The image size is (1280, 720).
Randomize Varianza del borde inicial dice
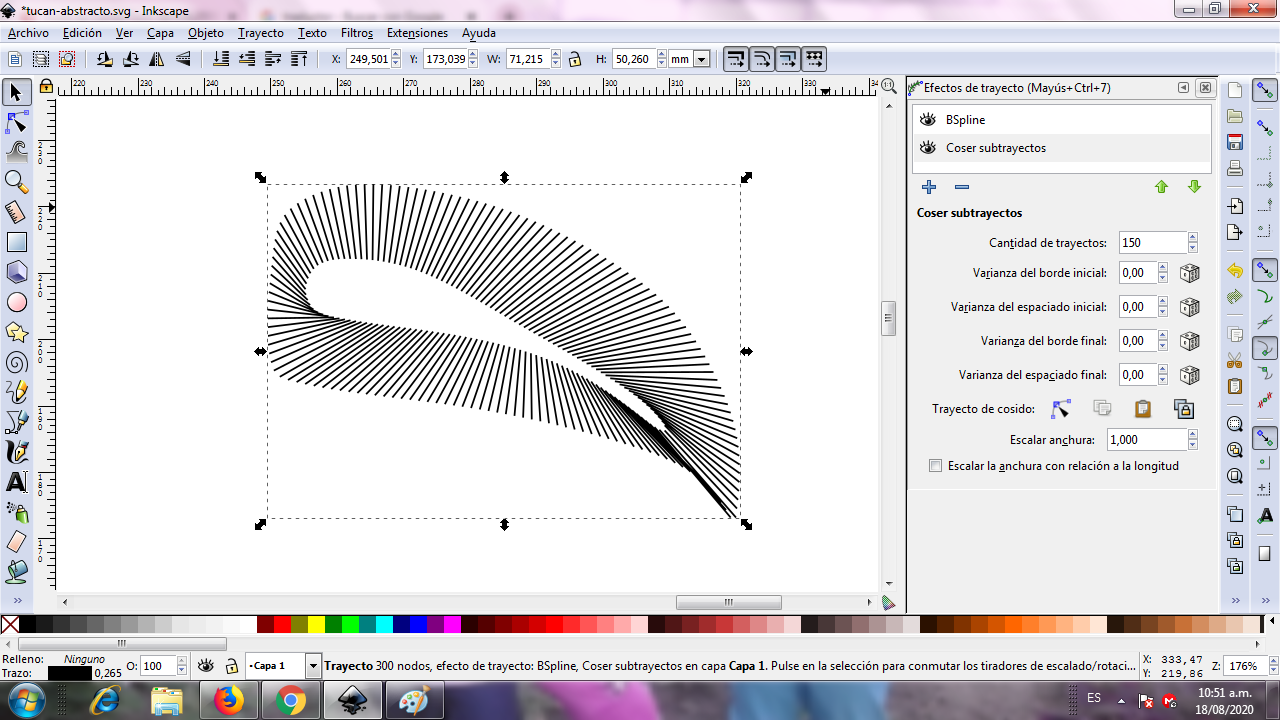(x=1189, y=273)
